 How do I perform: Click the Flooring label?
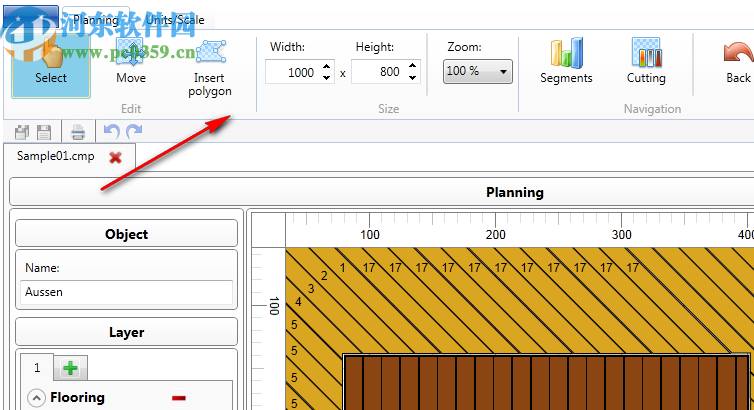77,398
